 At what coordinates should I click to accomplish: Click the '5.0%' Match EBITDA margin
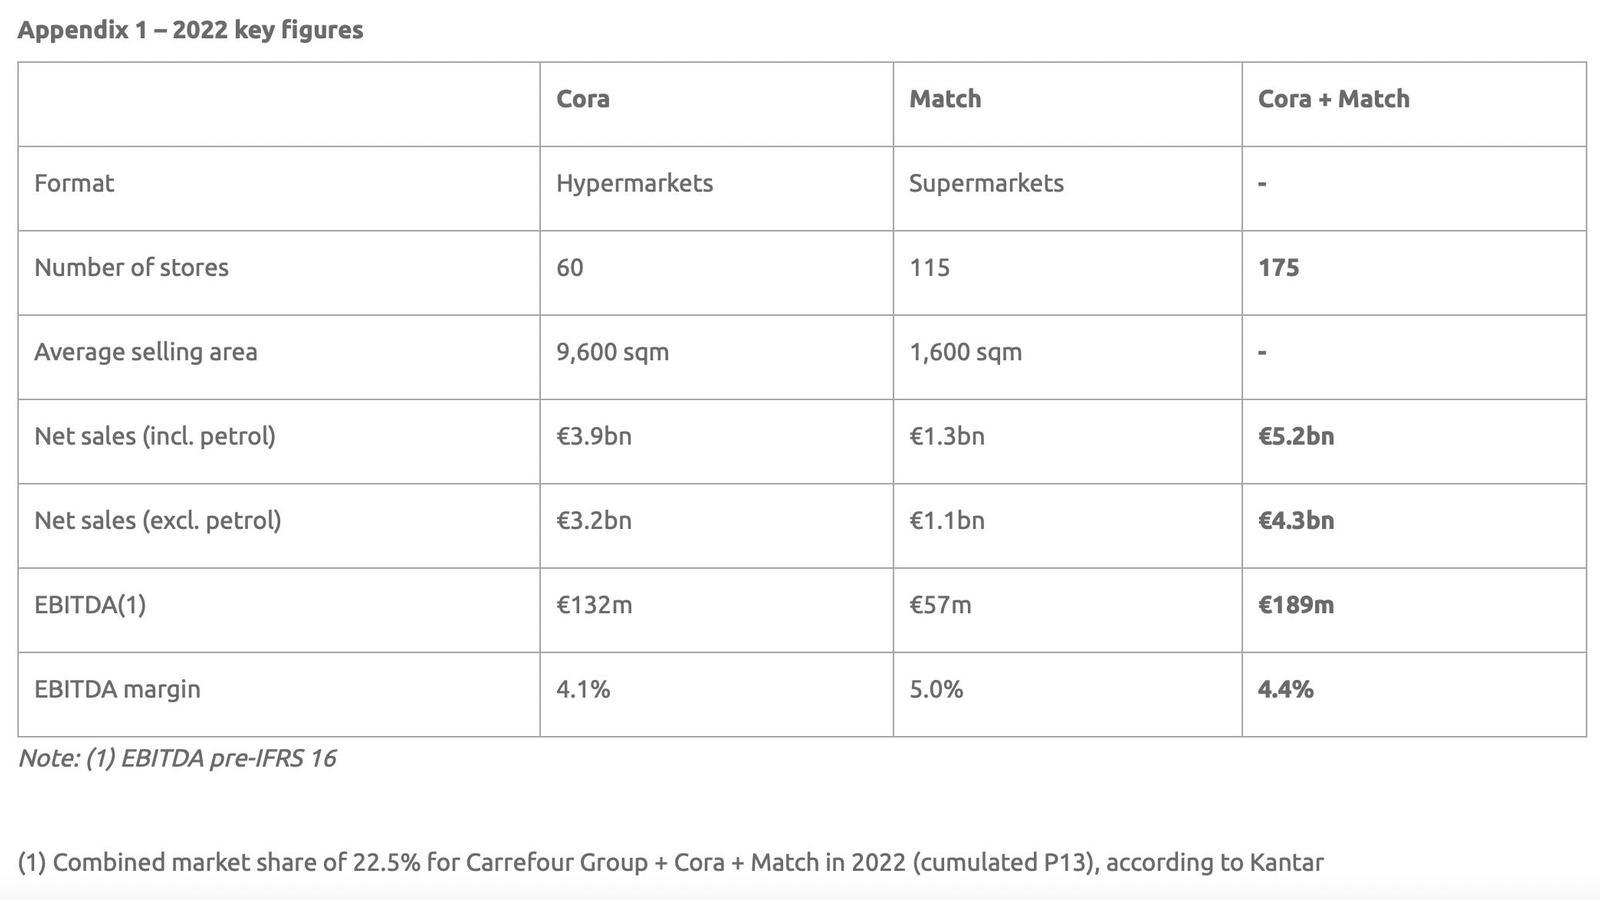click(x=936, y=689)
